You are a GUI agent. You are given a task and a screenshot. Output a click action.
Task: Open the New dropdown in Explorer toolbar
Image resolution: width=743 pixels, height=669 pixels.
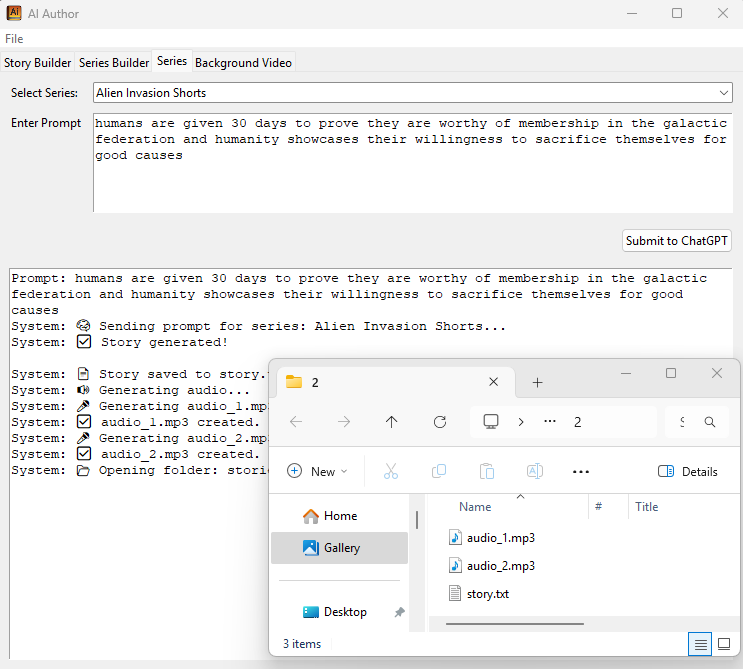click(x=317, y=471)
